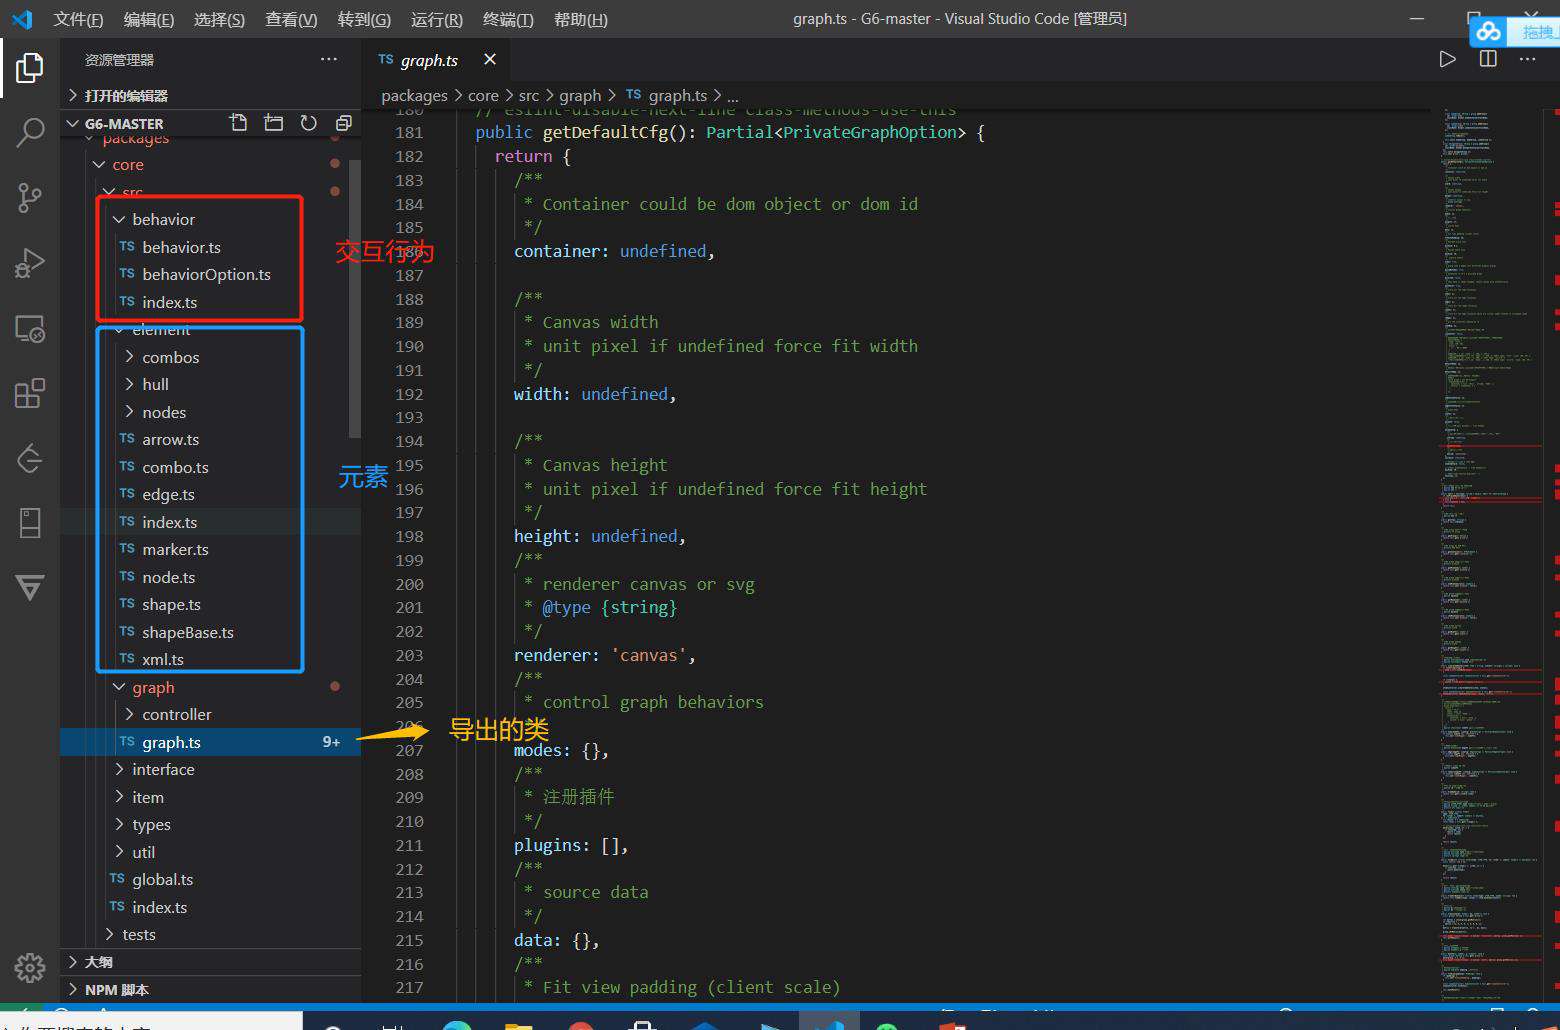Open global.ts file
Screen dimensions: 1560x1030
(210, 879)
